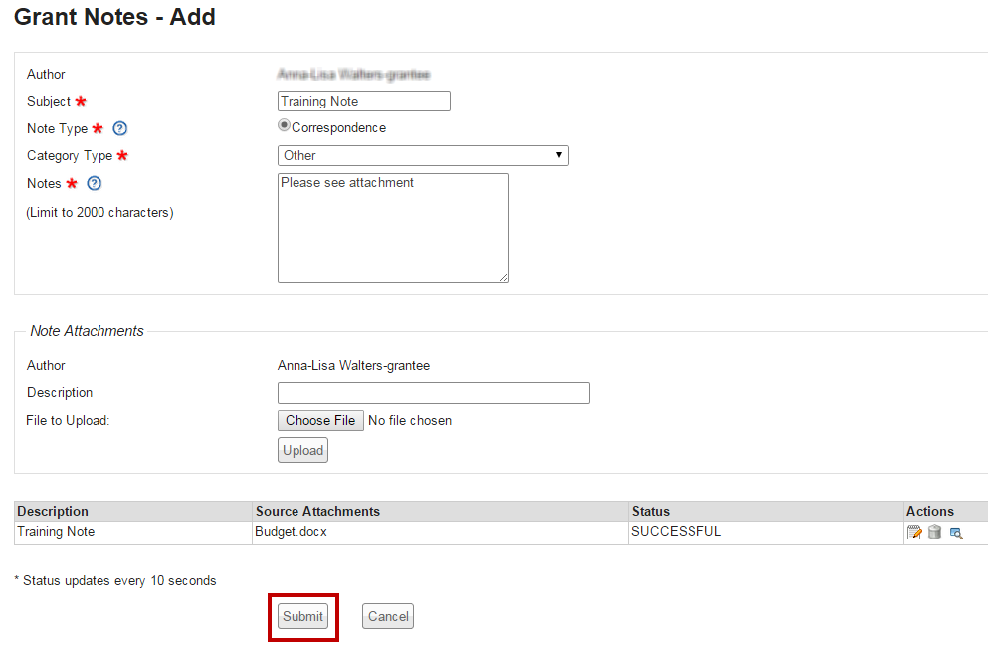The width and height of the screenshot is (988, 647).
Task: Click the Training Note description cell
Action: tap(56, 532)
